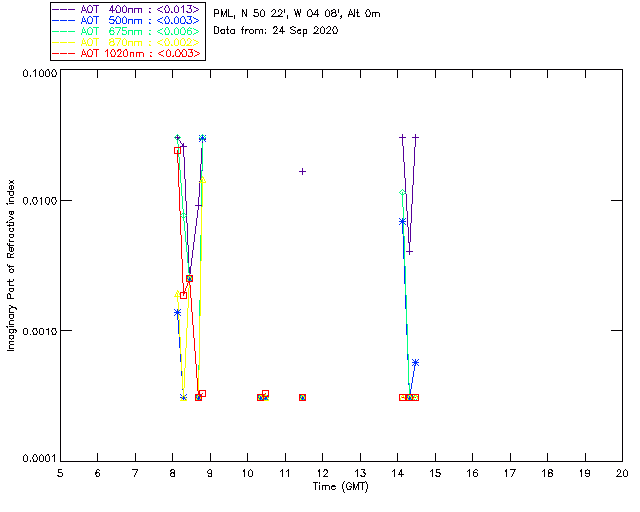Image resolution: width=640 pixels, height=512 pixels.
Task: Select the 'Data from: 24 Sep 2020' text
Action: pyautogui.click(x=276, y=31)
